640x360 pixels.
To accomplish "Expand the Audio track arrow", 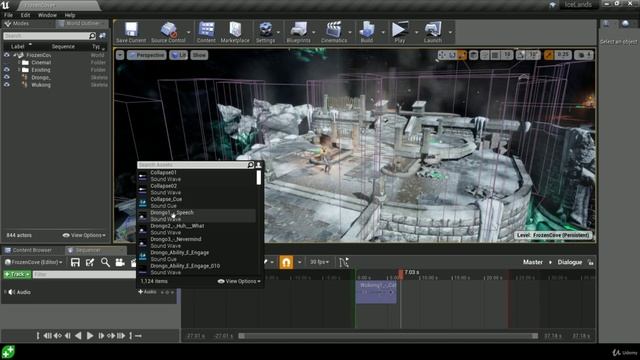I will pos(5,292).
